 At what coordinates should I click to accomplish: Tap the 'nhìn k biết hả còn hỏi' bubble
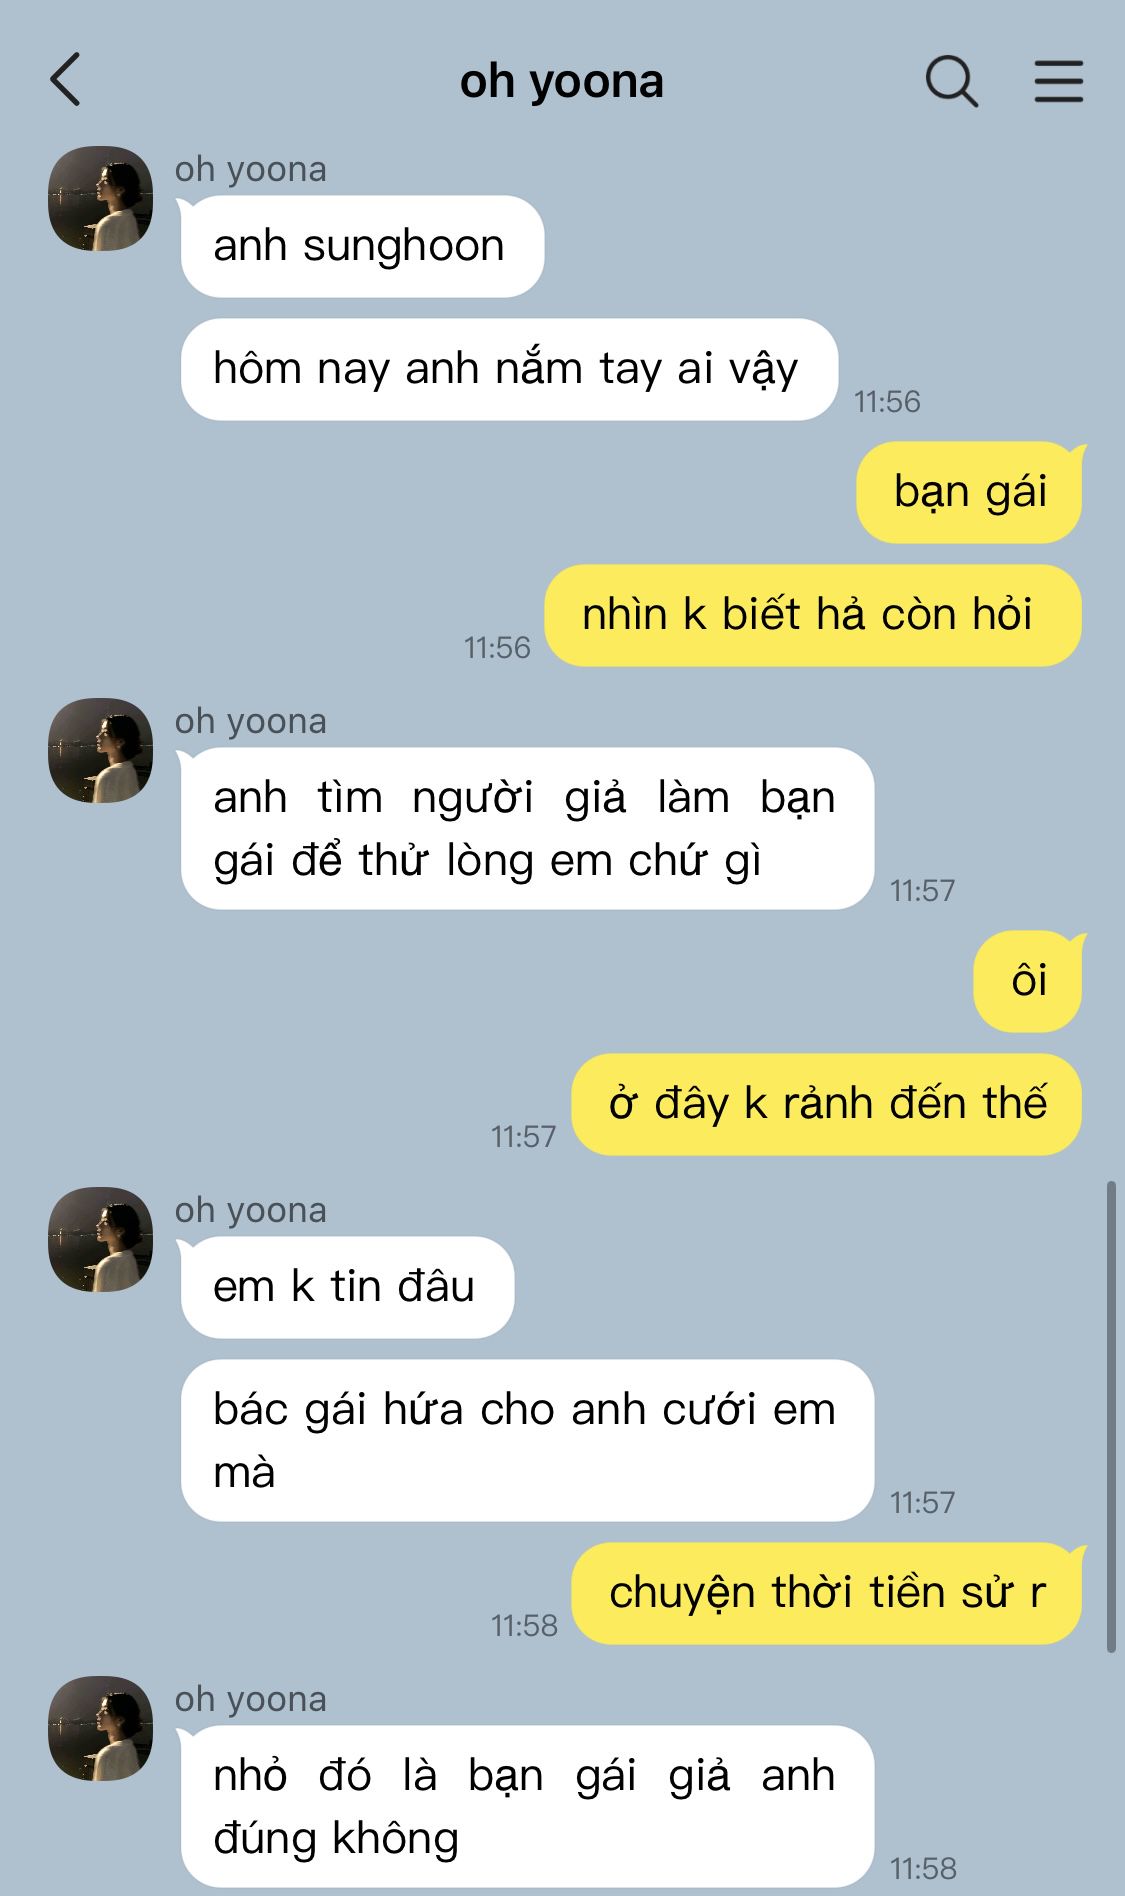(x=813, y=615)
